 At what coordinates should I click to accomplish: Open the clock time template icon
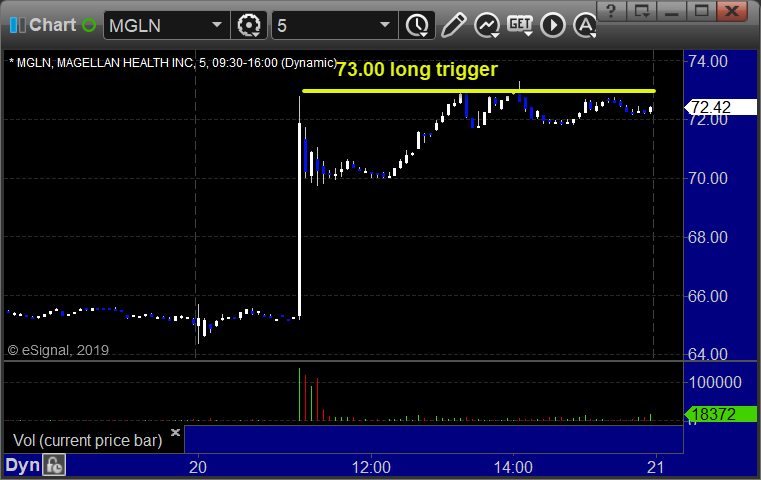coord(417,25)
